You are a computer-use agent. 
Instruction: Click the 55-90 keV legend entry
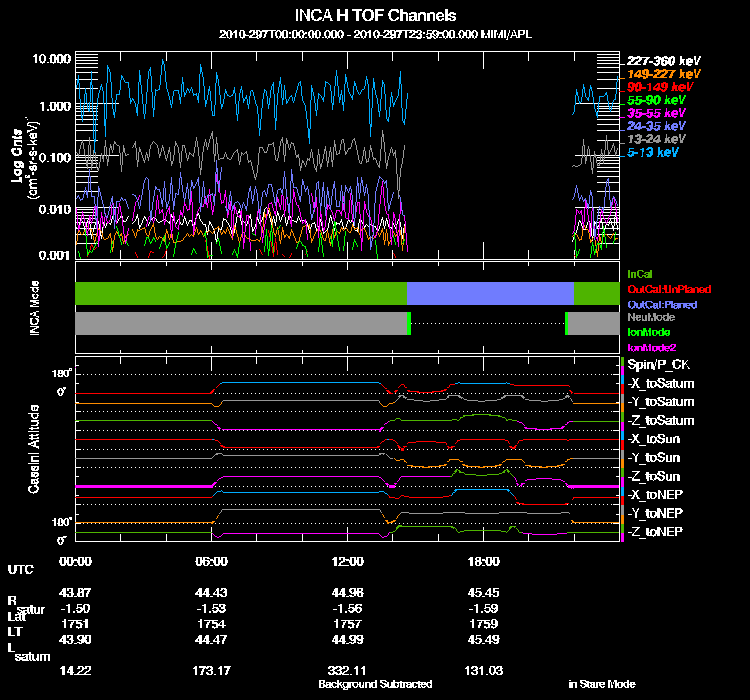656,100
